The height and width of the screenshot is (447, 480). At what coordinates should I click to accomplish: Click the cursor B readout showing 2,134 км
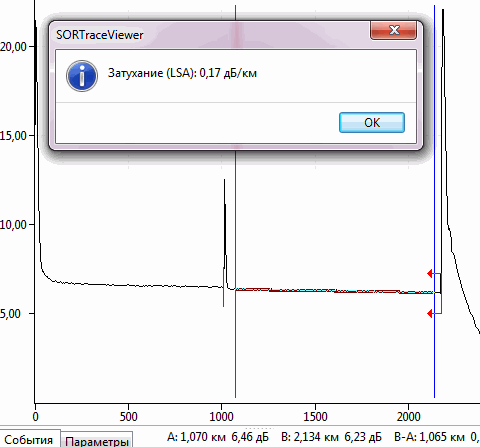click(331, 437)
